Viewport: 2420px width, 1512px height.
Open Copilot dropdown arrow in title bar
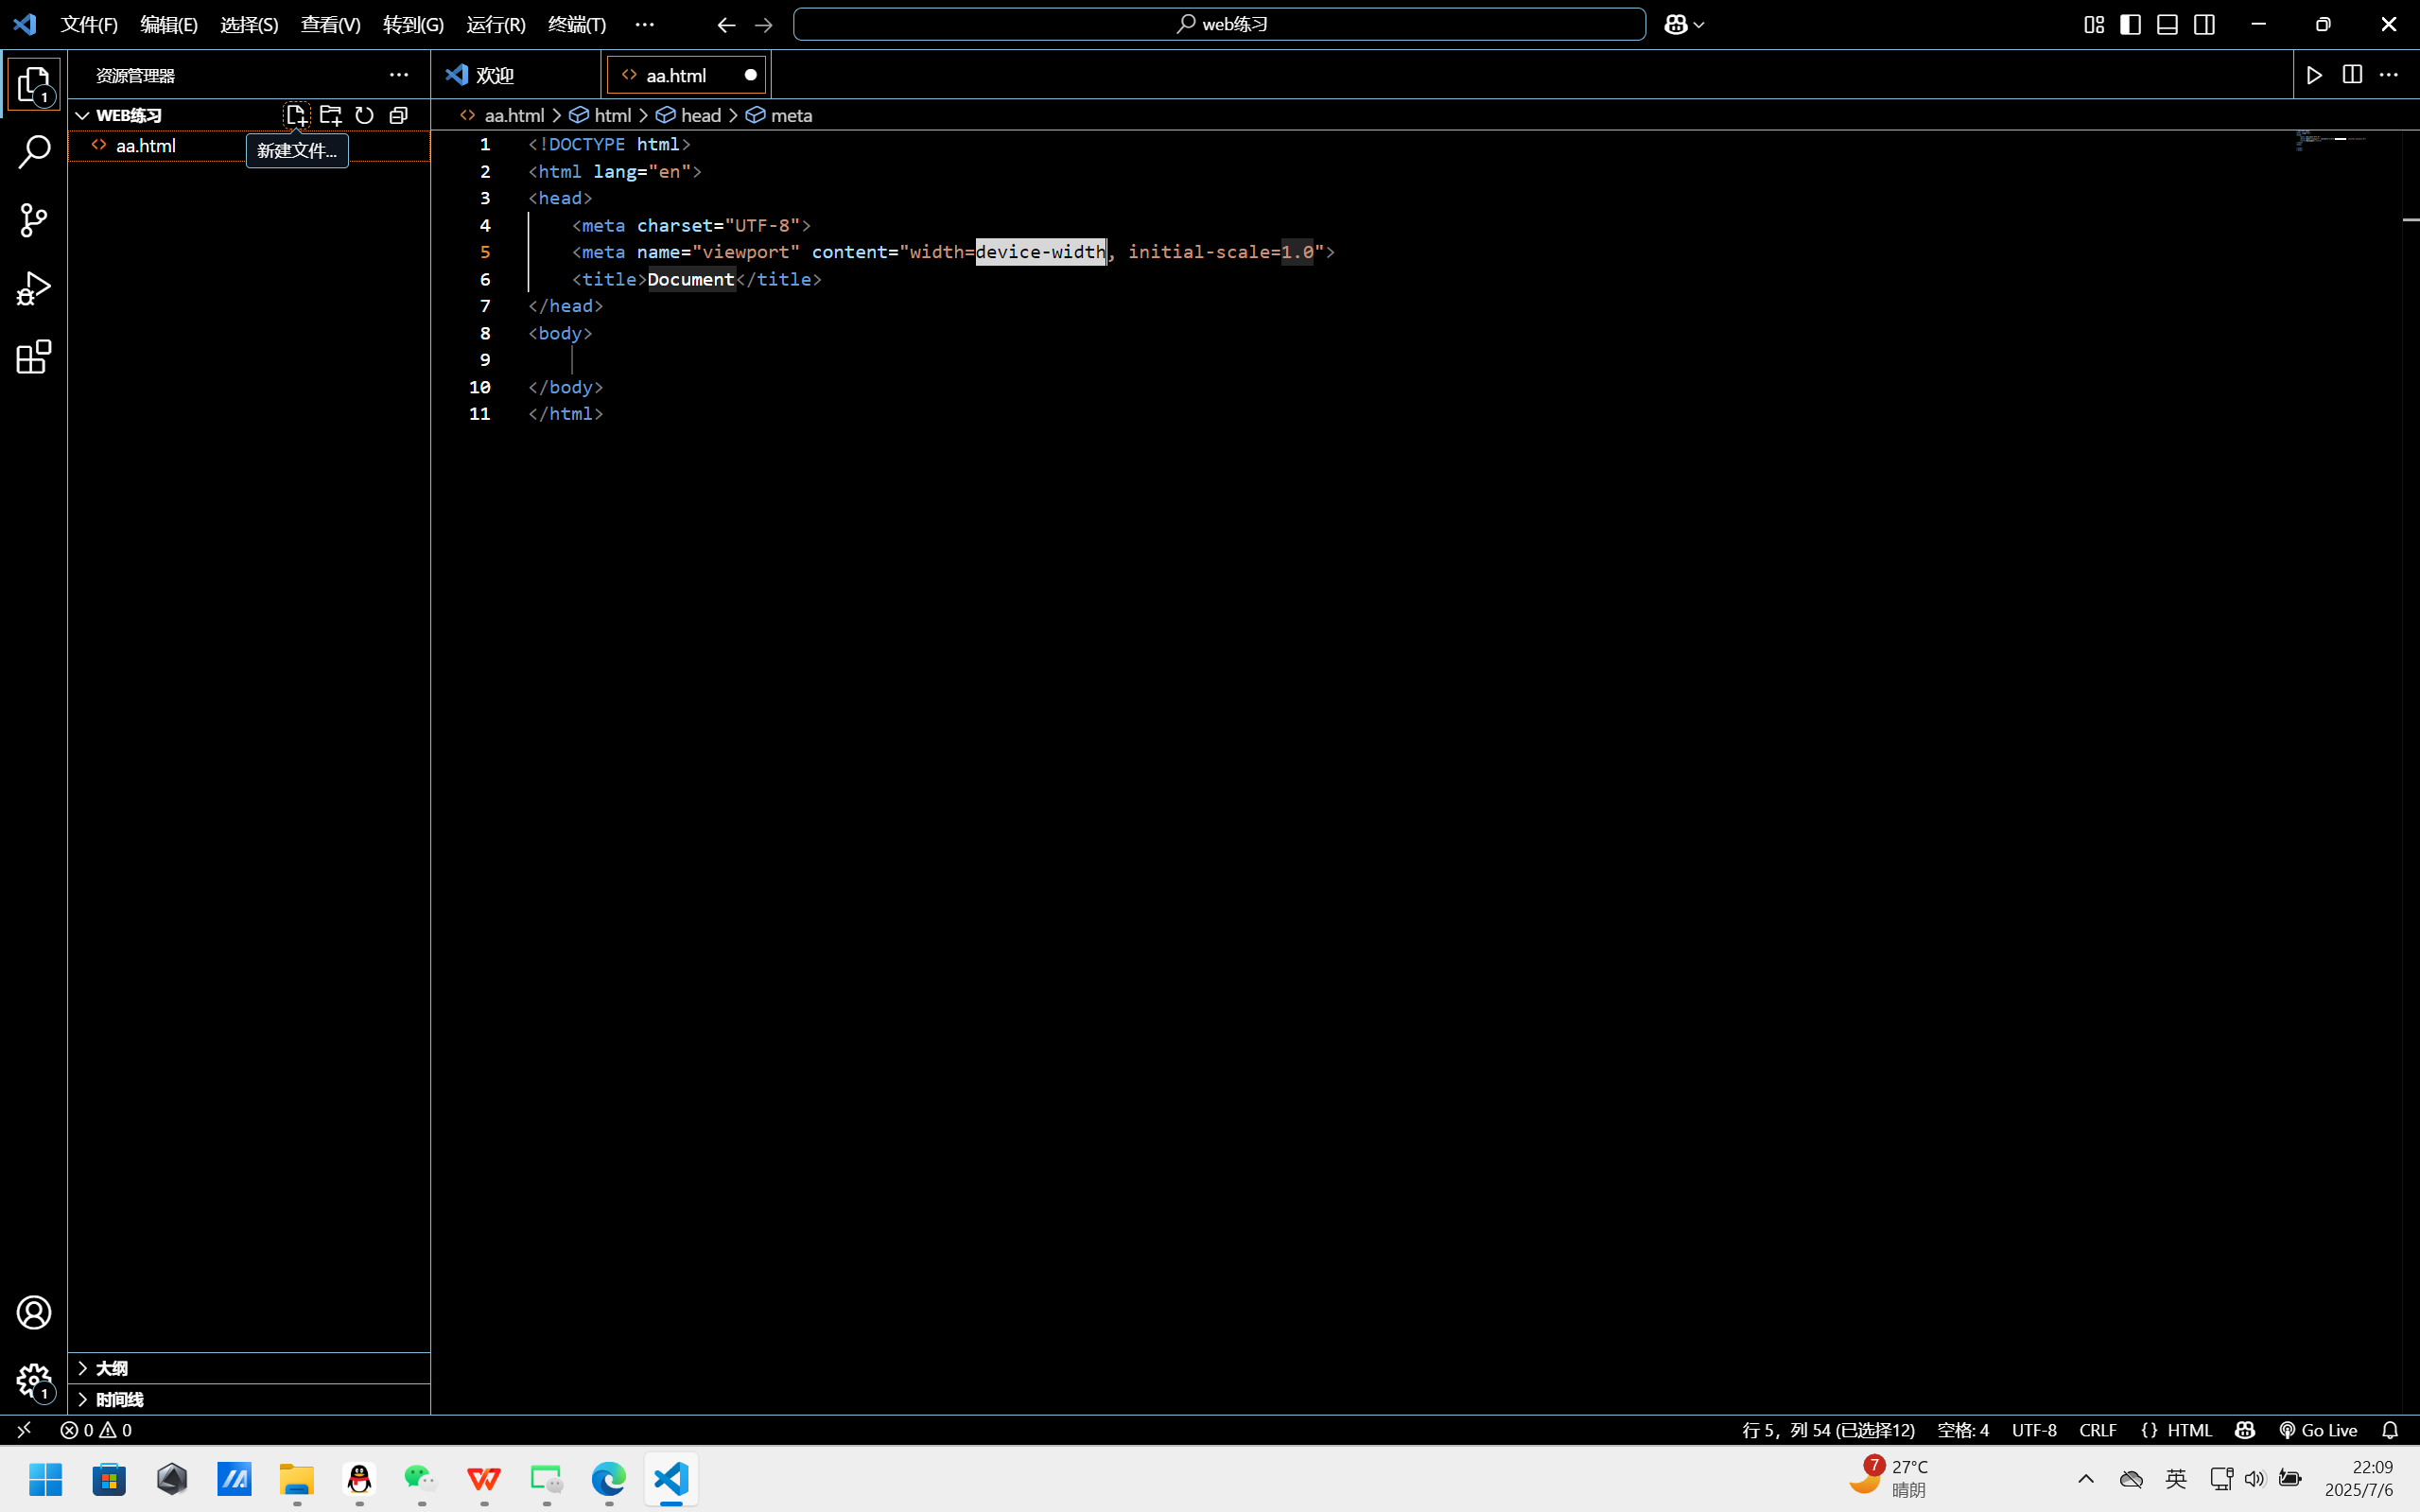click(1699, 25)
